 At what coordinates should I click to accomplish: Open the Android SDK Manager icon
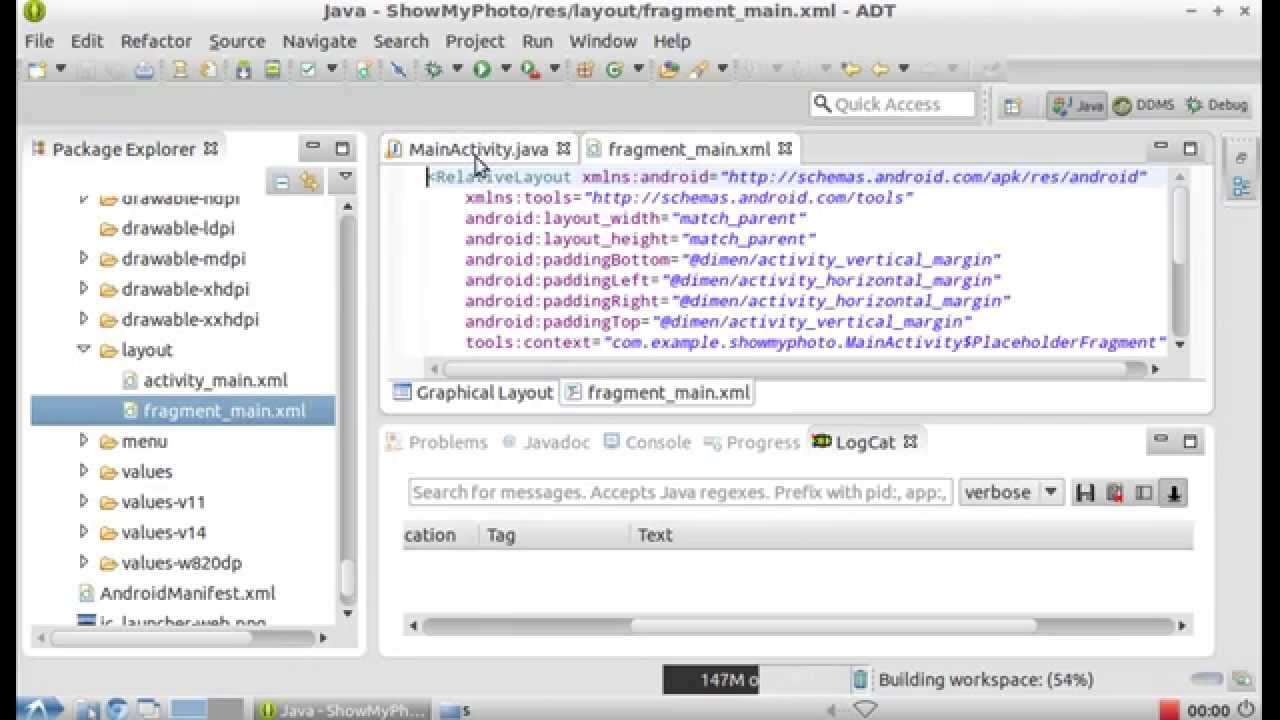243,69
